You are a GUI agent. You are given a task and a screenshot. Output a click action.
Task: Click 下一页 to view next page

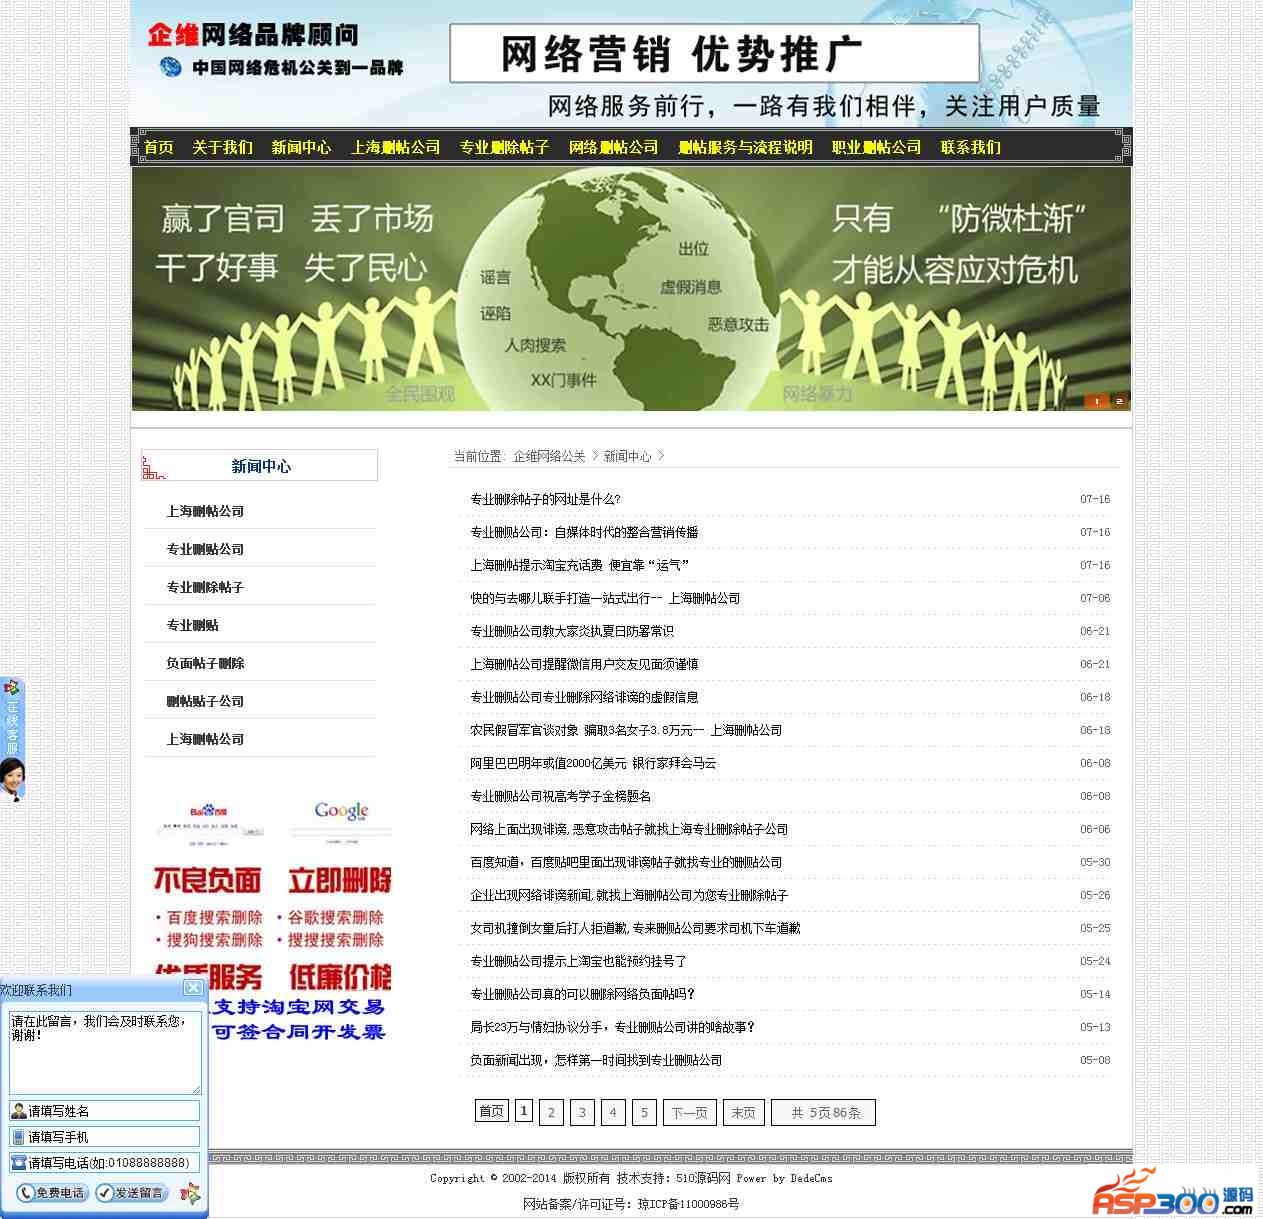tap(689, 1112)
